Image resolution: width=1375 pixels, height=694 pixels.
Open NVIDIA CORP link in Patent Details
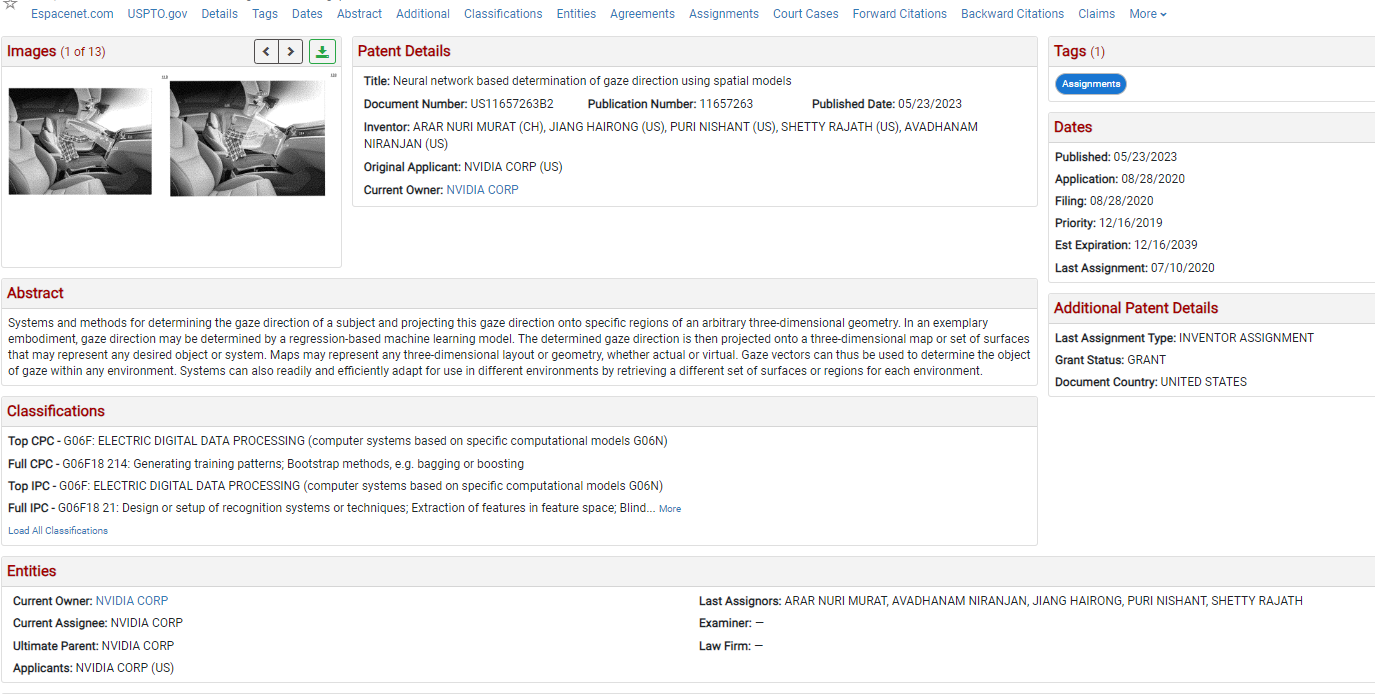[482, 190]
